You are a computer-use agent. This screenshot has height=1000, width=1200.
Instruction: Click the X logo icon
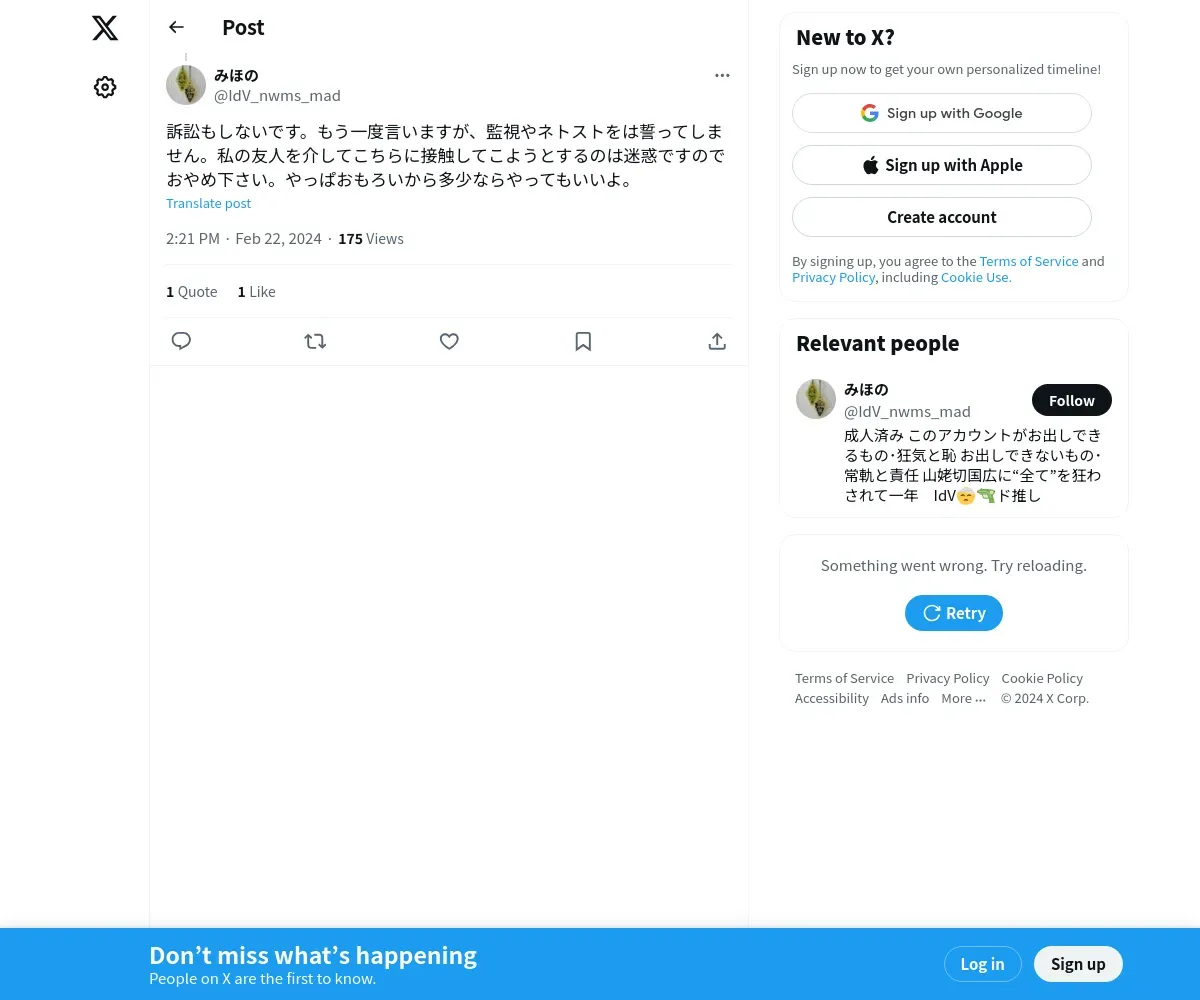(x=105, y=28)
